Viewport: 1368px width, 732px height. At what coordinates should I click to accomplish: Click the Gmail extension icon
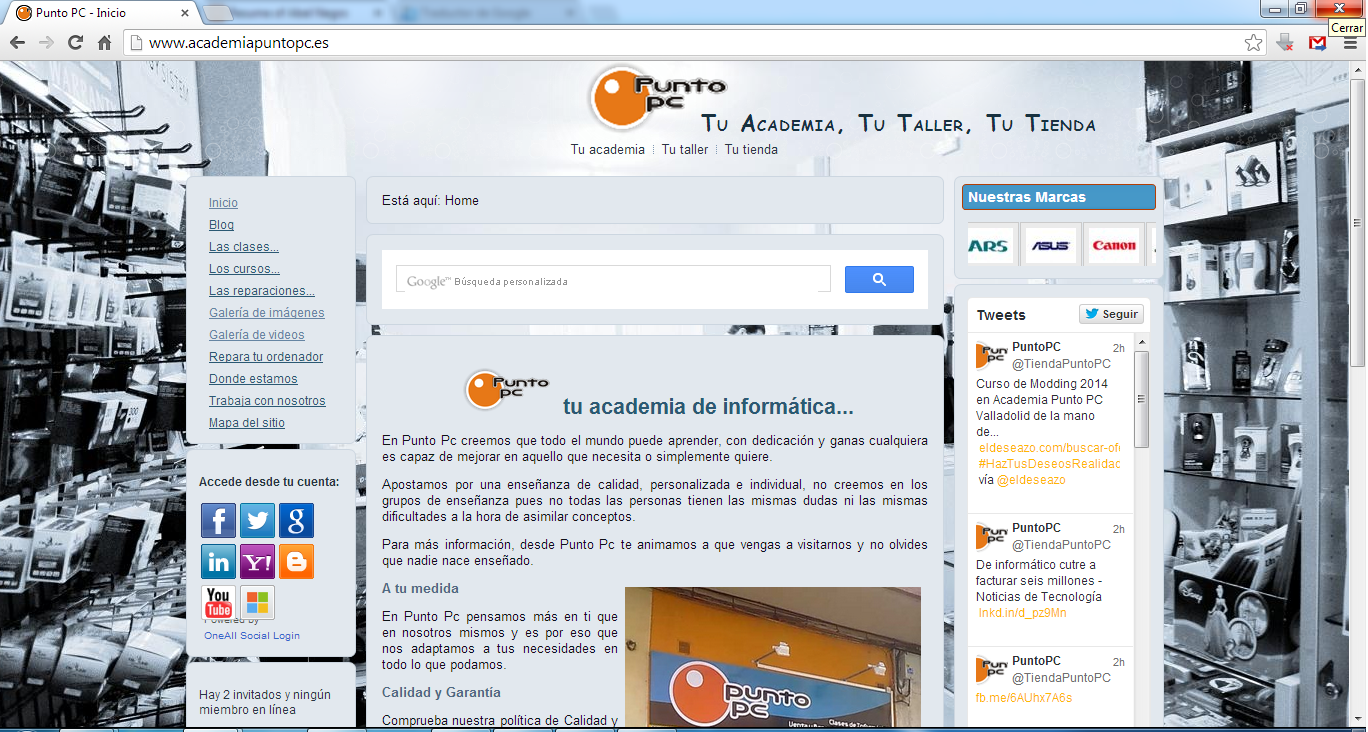1318,43
